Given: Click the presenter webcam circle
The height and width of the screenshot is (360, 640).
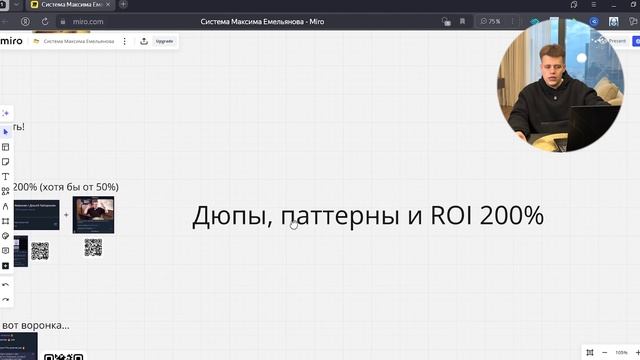Looking at the screenshot, I should pos(560,86).
